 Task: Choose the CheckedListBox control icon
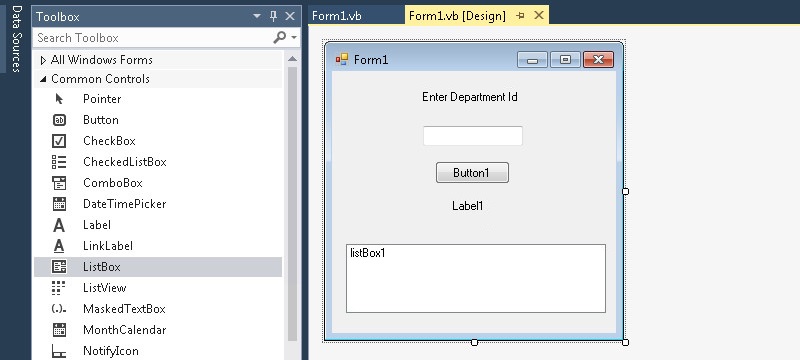[59, 162]
